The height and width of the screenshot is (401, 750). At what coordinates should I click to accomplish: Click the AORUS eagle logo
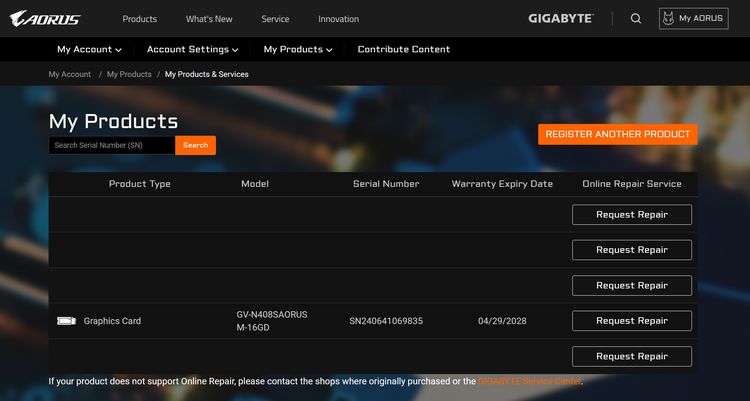click(45, 19)
